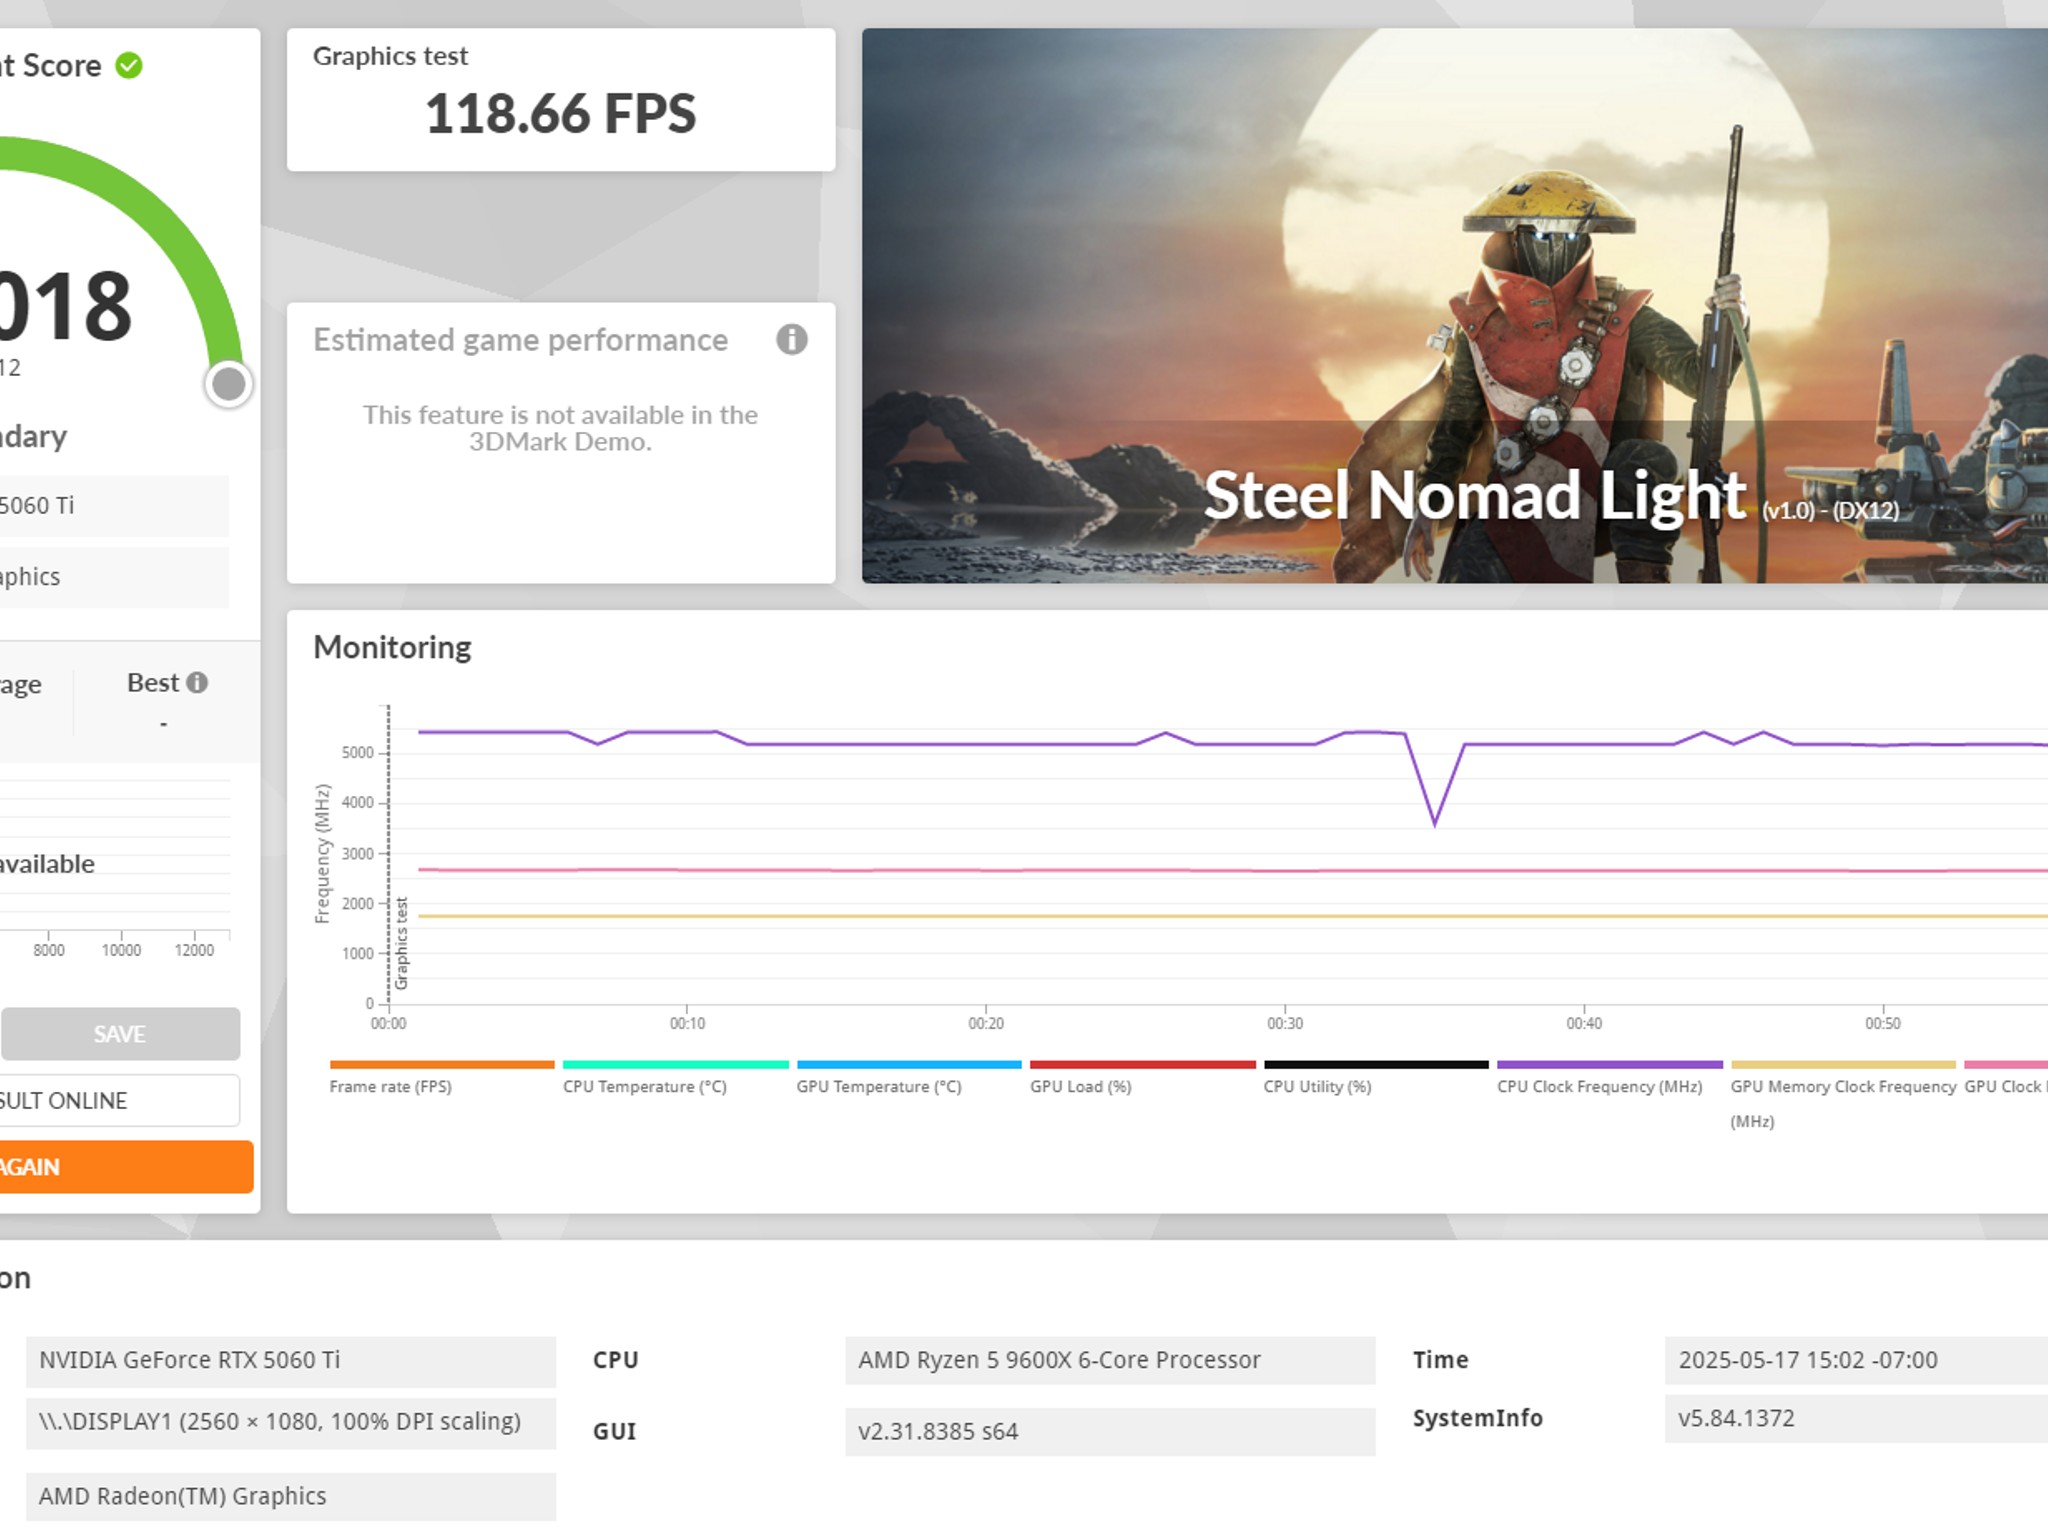The width and height of the screenshot is (2048, 1536).
Task: Select the AMD Ryzen 5 9600X CPU field
Action: click(x=1110, y=1360)
